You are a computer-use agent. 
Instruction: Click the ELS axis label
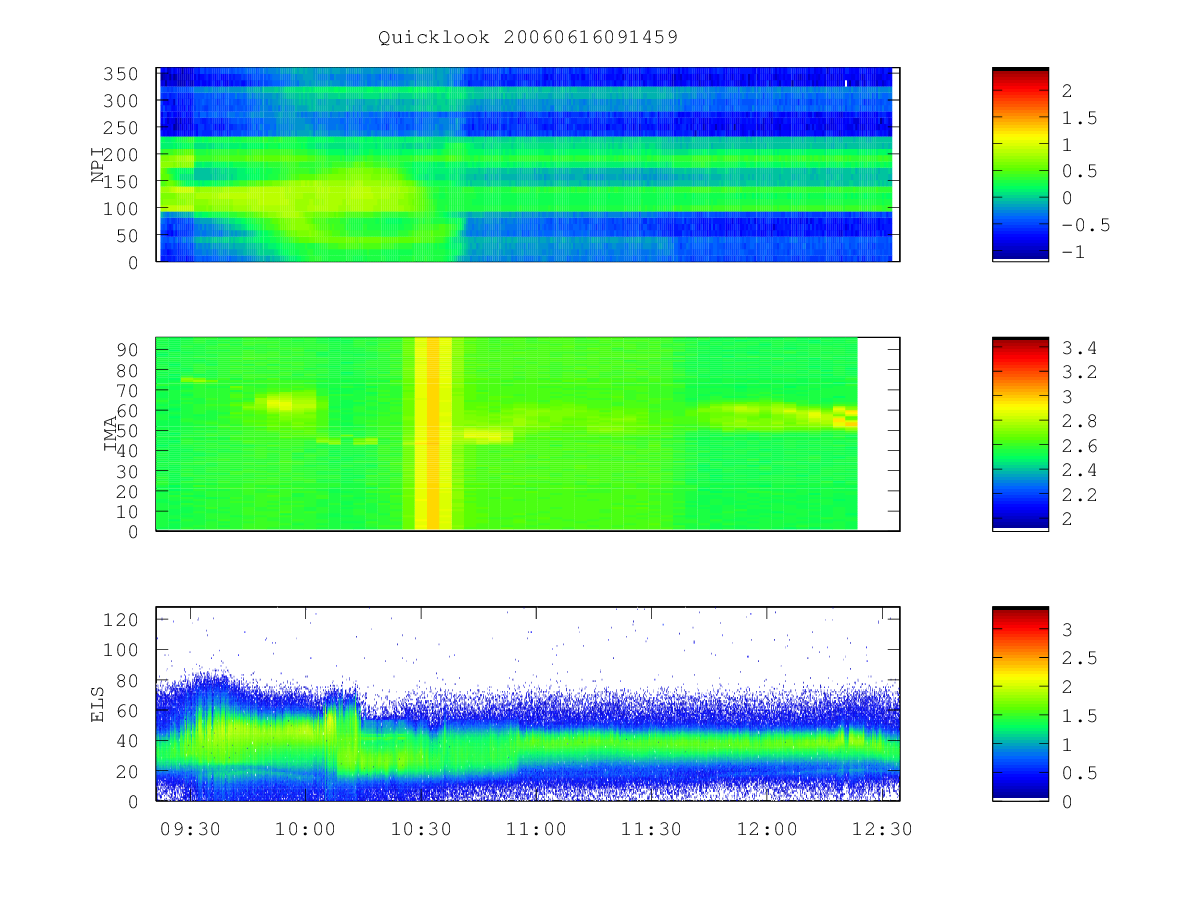pos(98,704)
